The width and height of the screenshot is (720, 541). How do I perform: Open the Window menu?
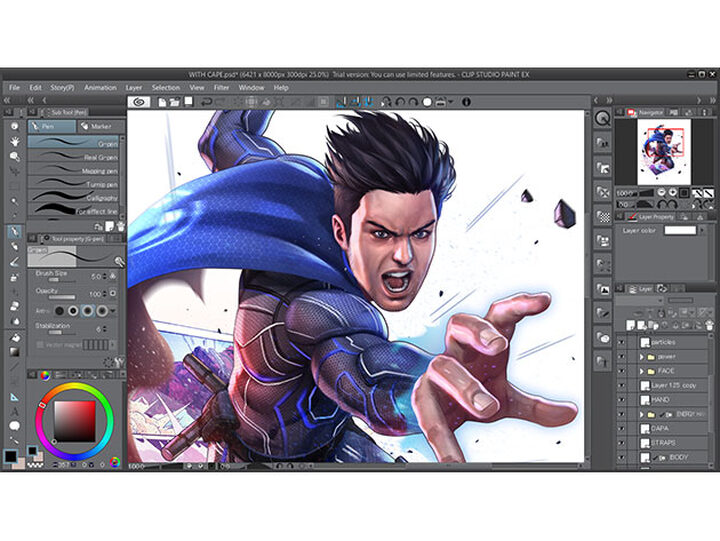point(251,87)
